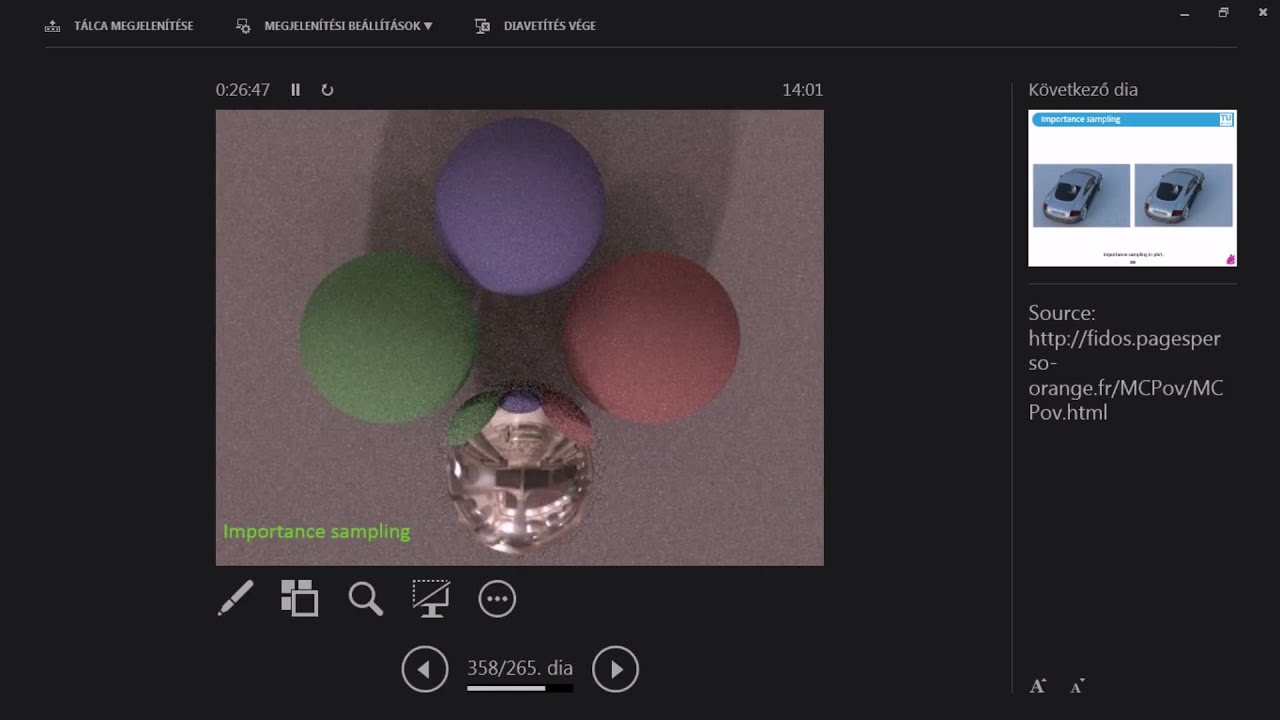Click the current slide showing the spheres render
1280x720 pixels.
(x=519, y=337)
